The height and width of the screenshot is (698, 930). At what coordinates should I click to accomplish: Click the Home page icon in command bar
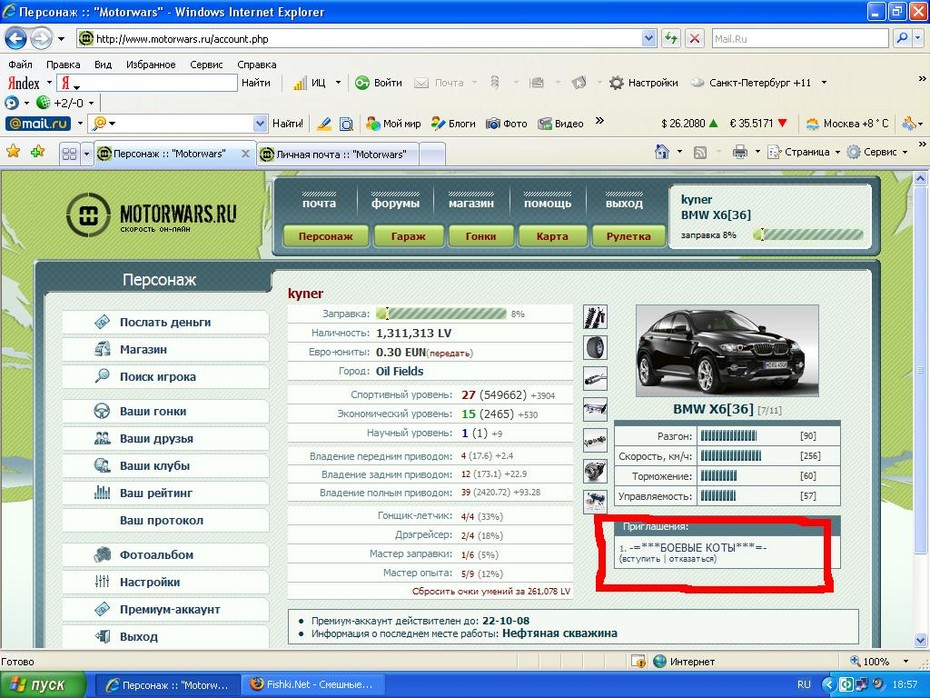coord(662,152)
